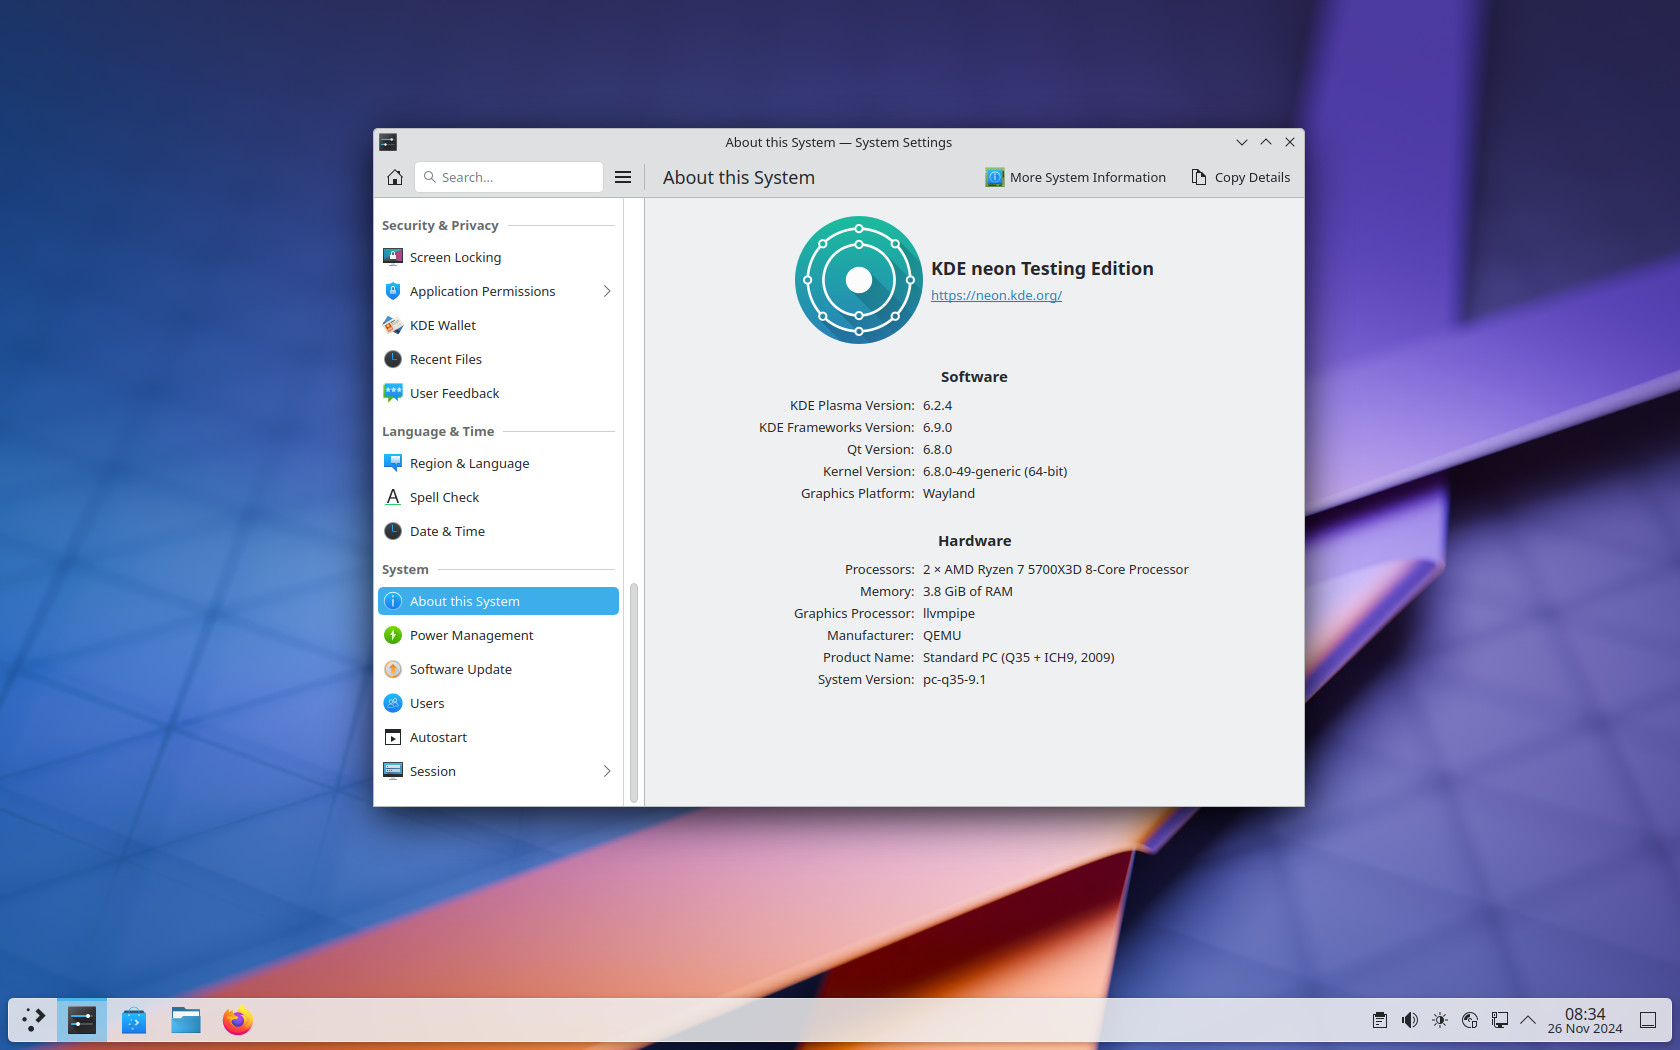Expand the Application Permissions chevron

(x=606, y=291)
